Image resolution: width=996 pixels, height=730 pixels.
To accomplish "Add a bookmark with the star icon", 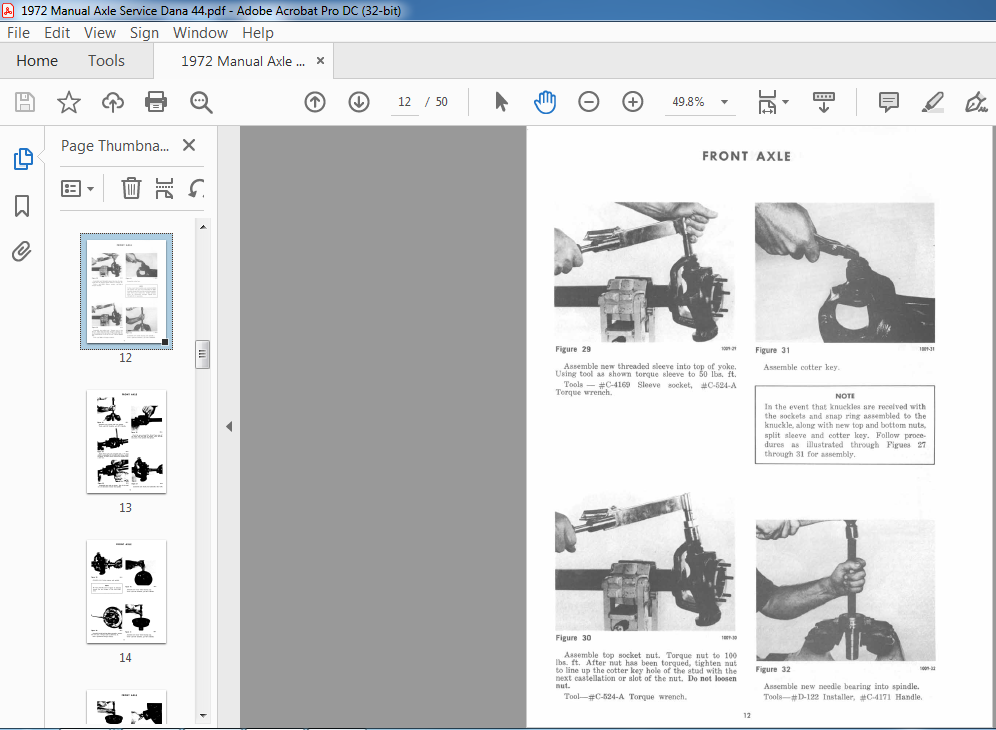I will tap(69, 102).
